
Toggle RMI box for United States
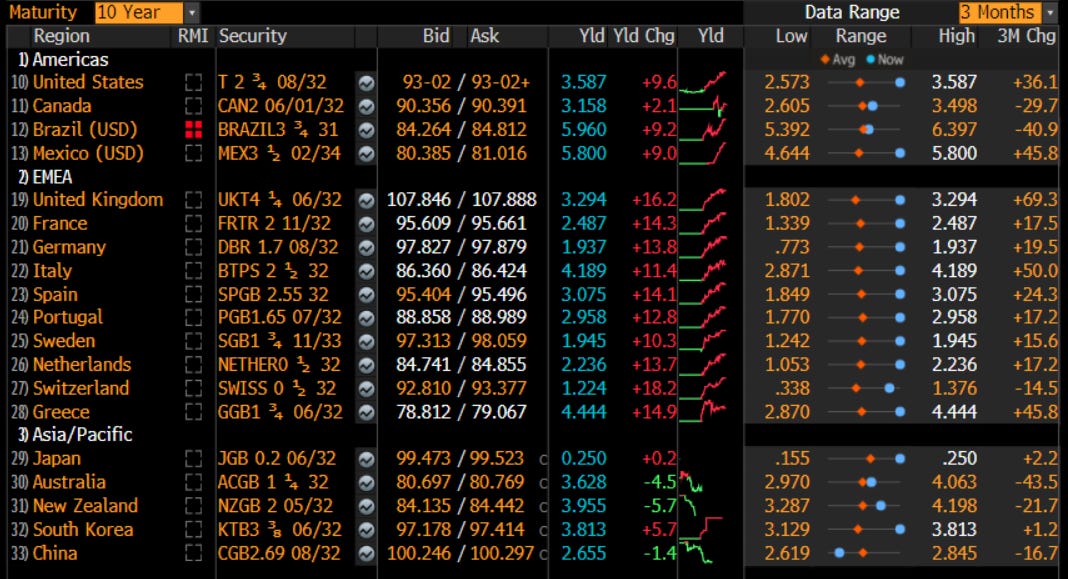[193, 82]
